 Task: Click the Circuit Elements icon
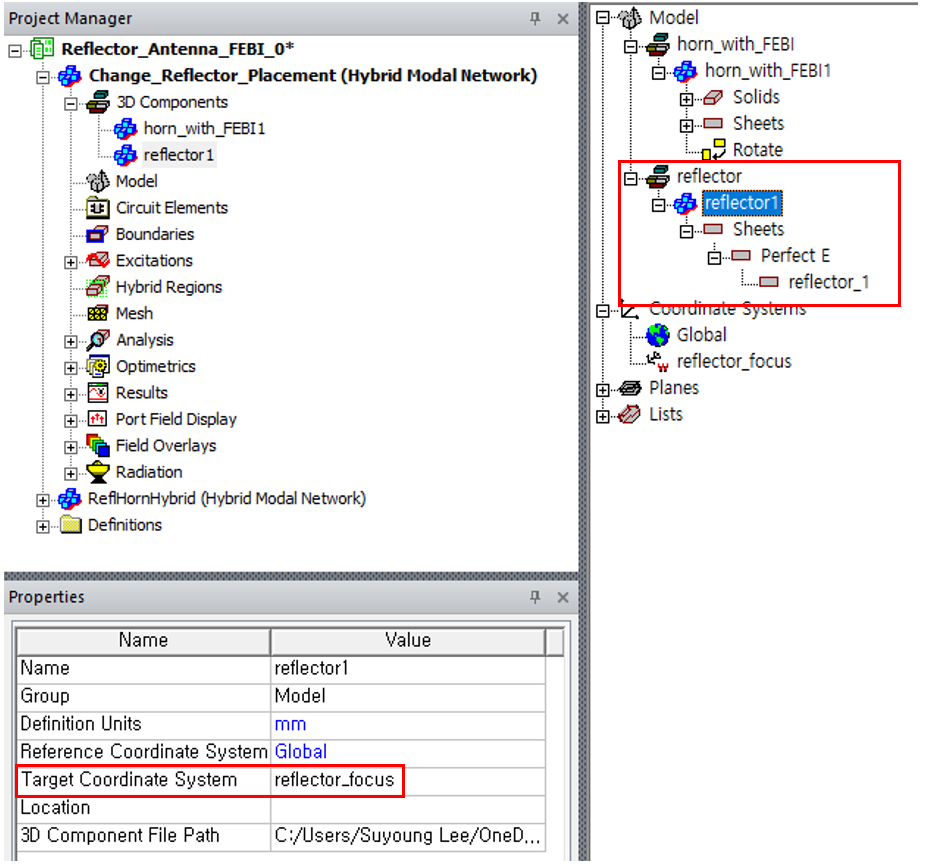click(98, 208)
